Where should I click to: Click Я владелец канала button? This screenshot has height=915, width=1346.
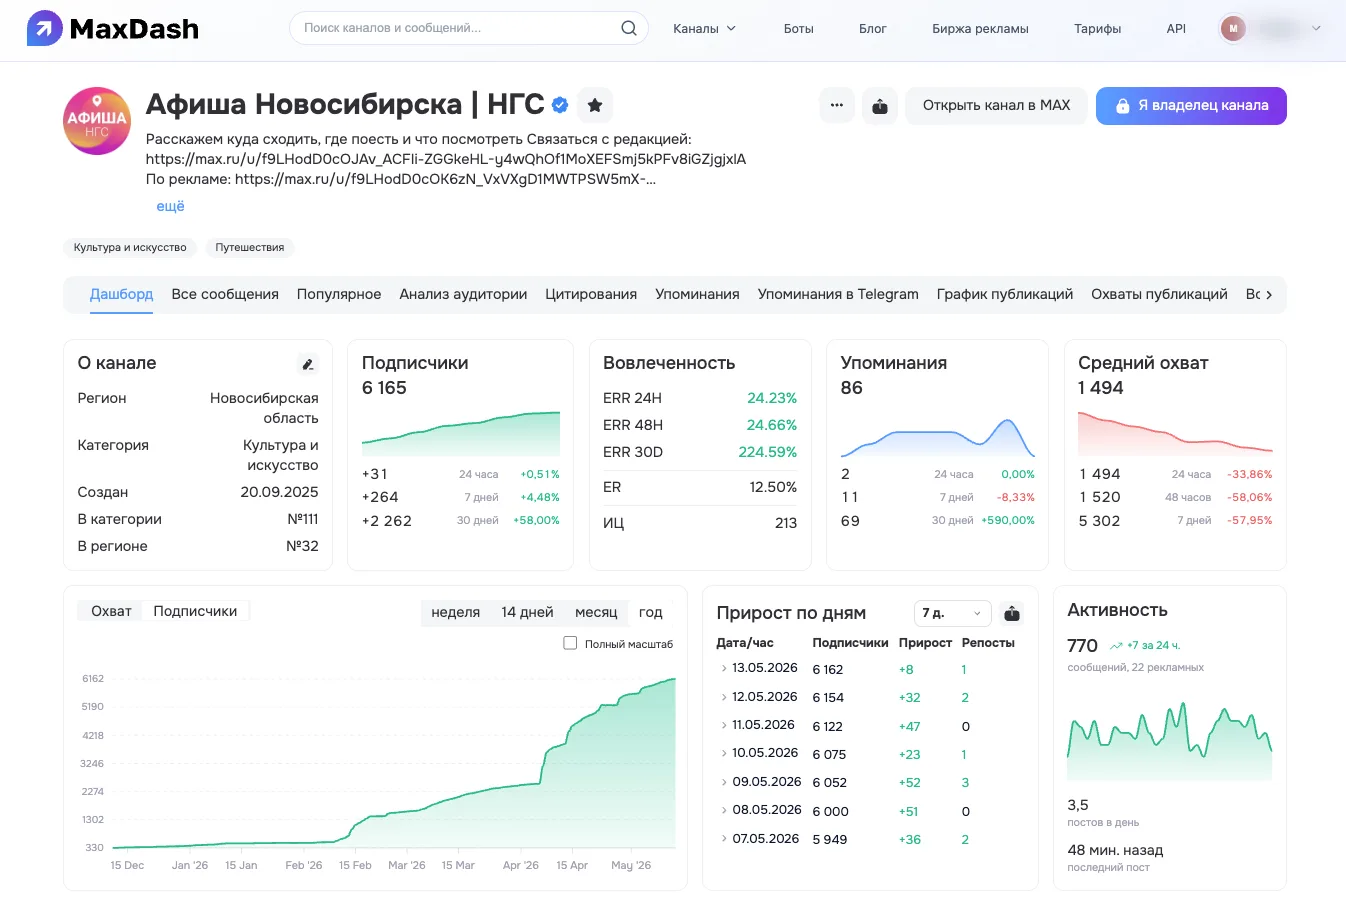(1191, 105)
